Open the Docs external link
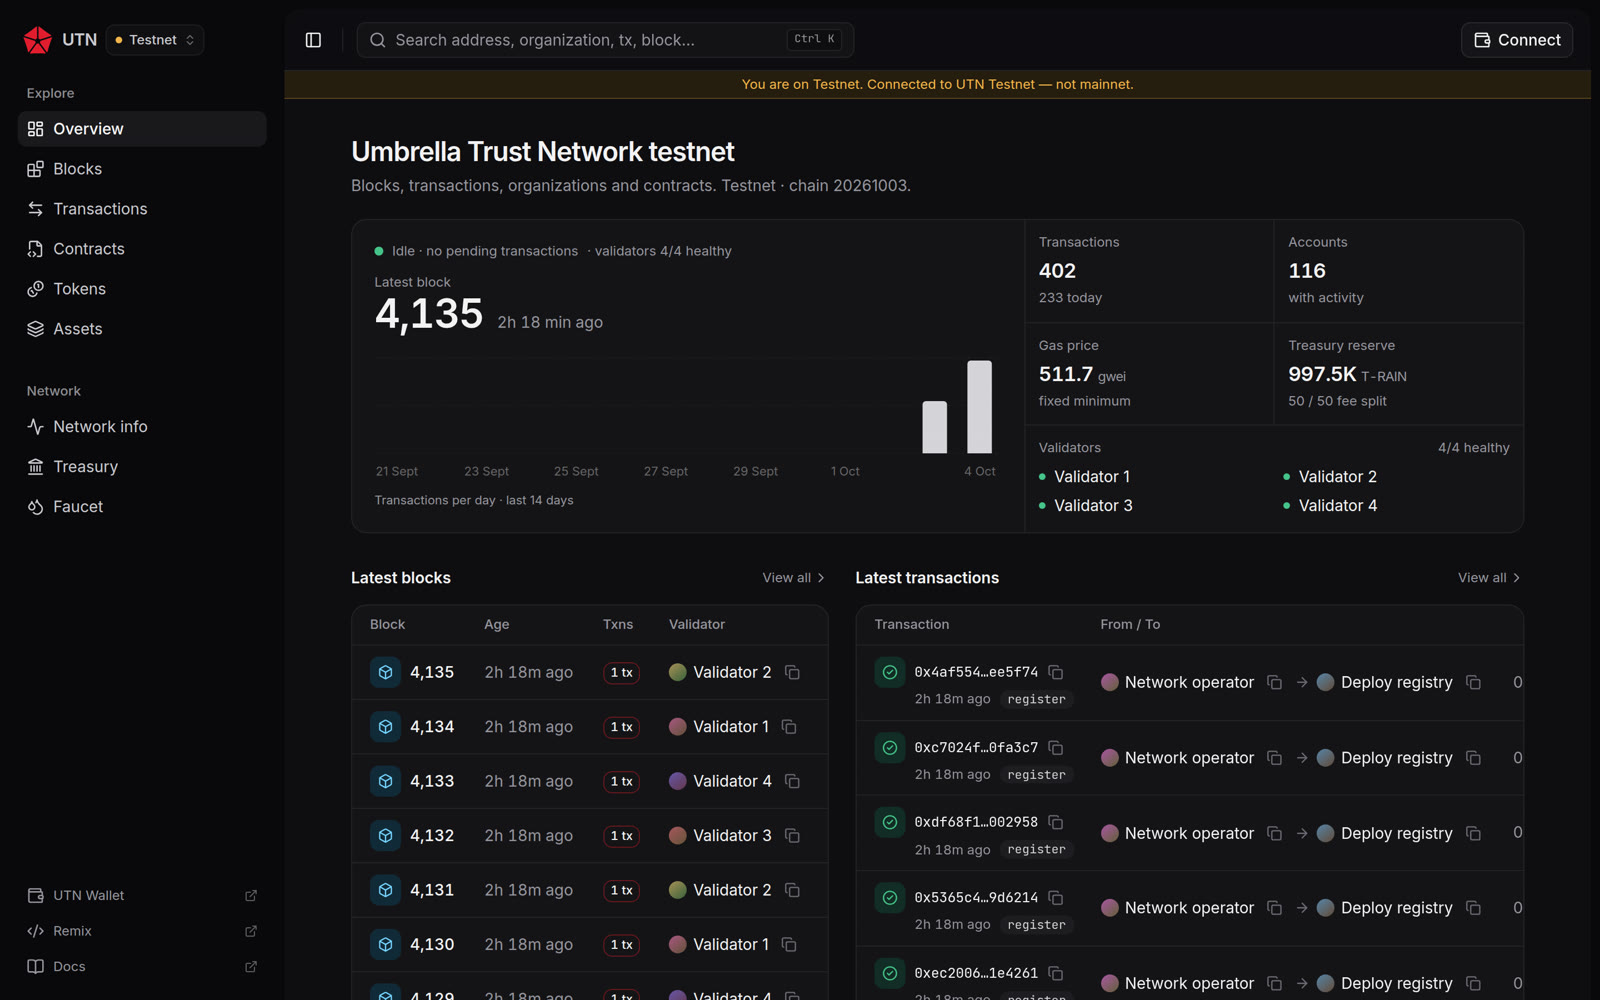The height and width of the screenshot is (1000, 1600). pos(142,966)
